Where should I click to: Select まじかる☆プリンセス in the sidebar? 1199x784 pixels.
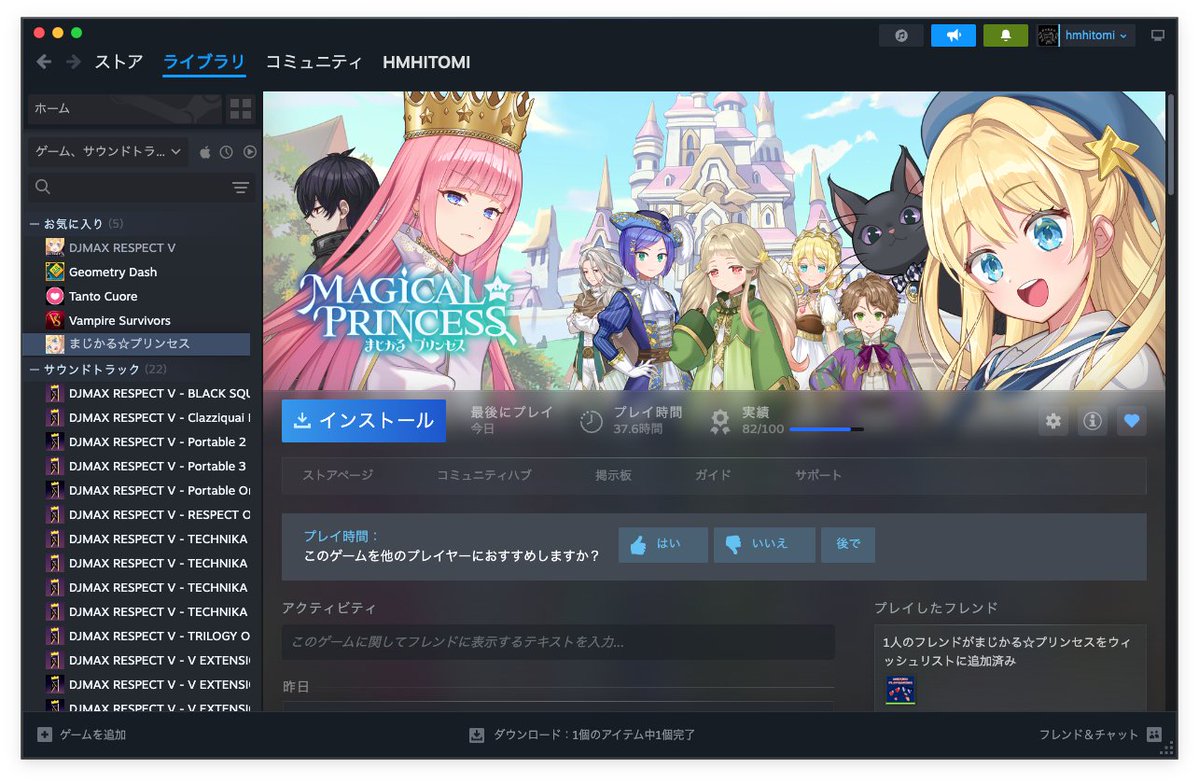pyautogui.click(x=137, y=344)
